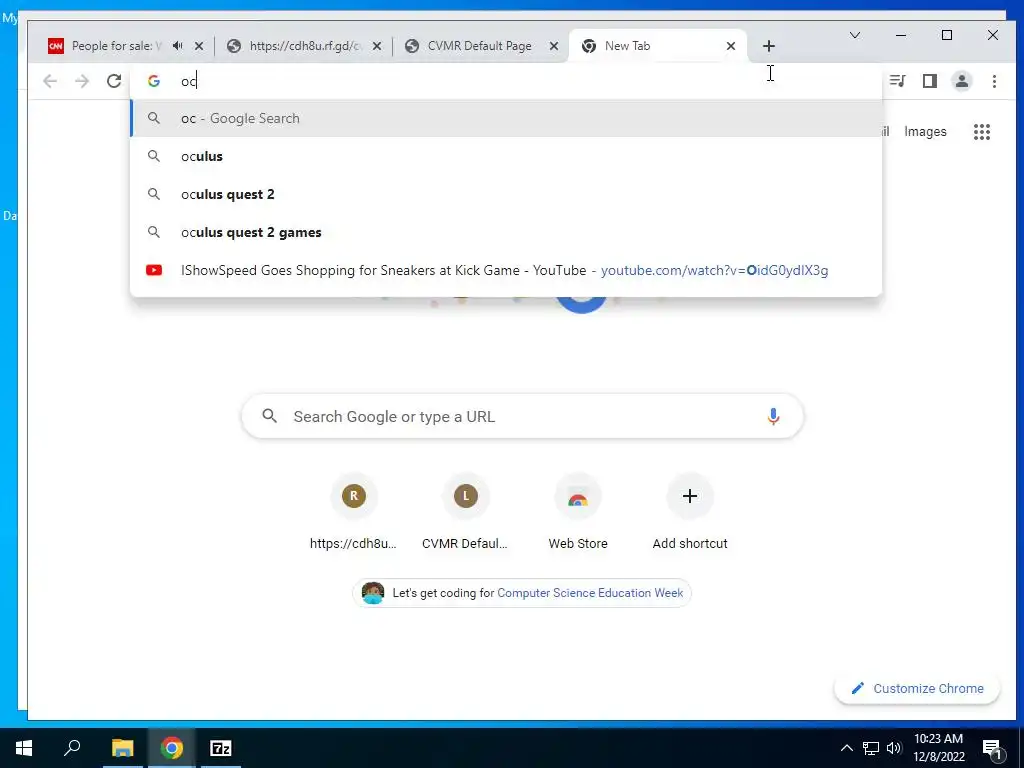The height and width of the screenshot is (768, 1024).
Task: Close the 'People for sale' tab
Action: [x=199, y=46]
